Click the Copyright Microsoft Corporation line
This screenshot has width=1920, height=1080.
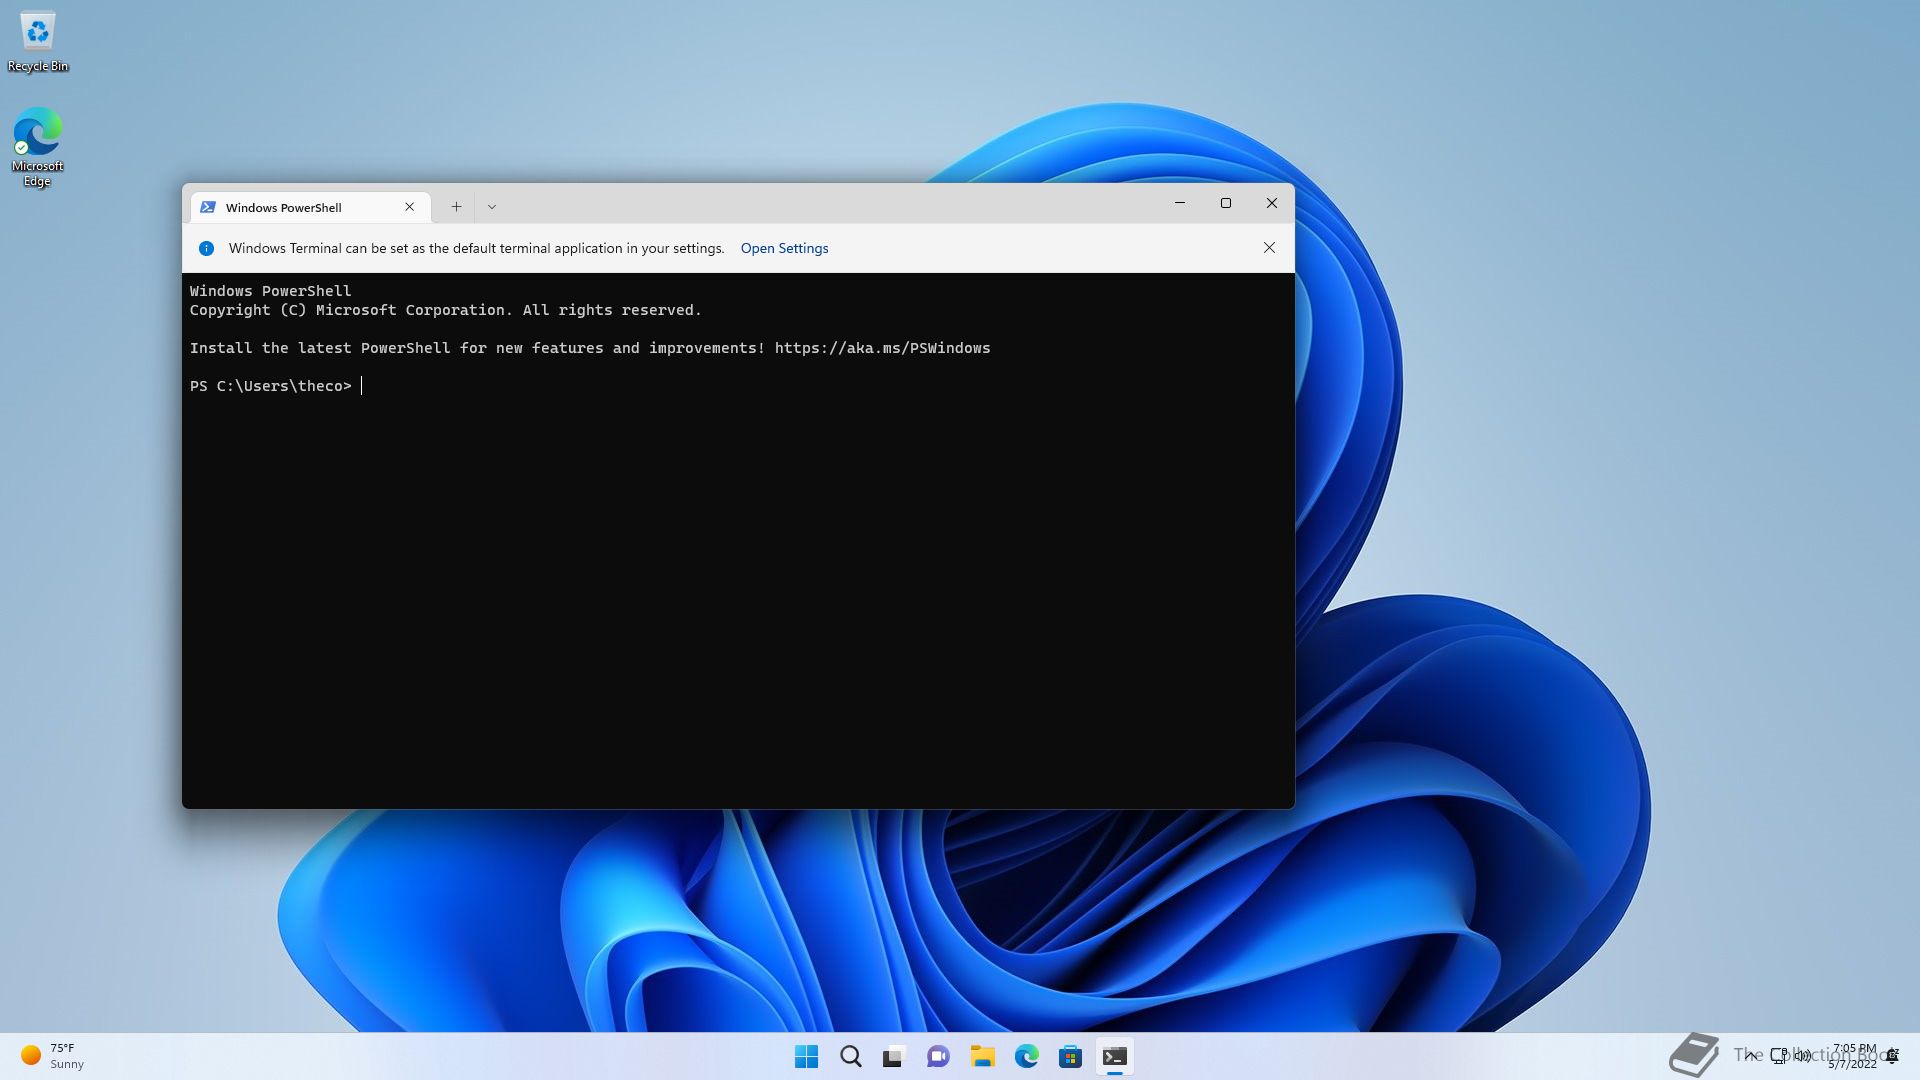(446, 310)
